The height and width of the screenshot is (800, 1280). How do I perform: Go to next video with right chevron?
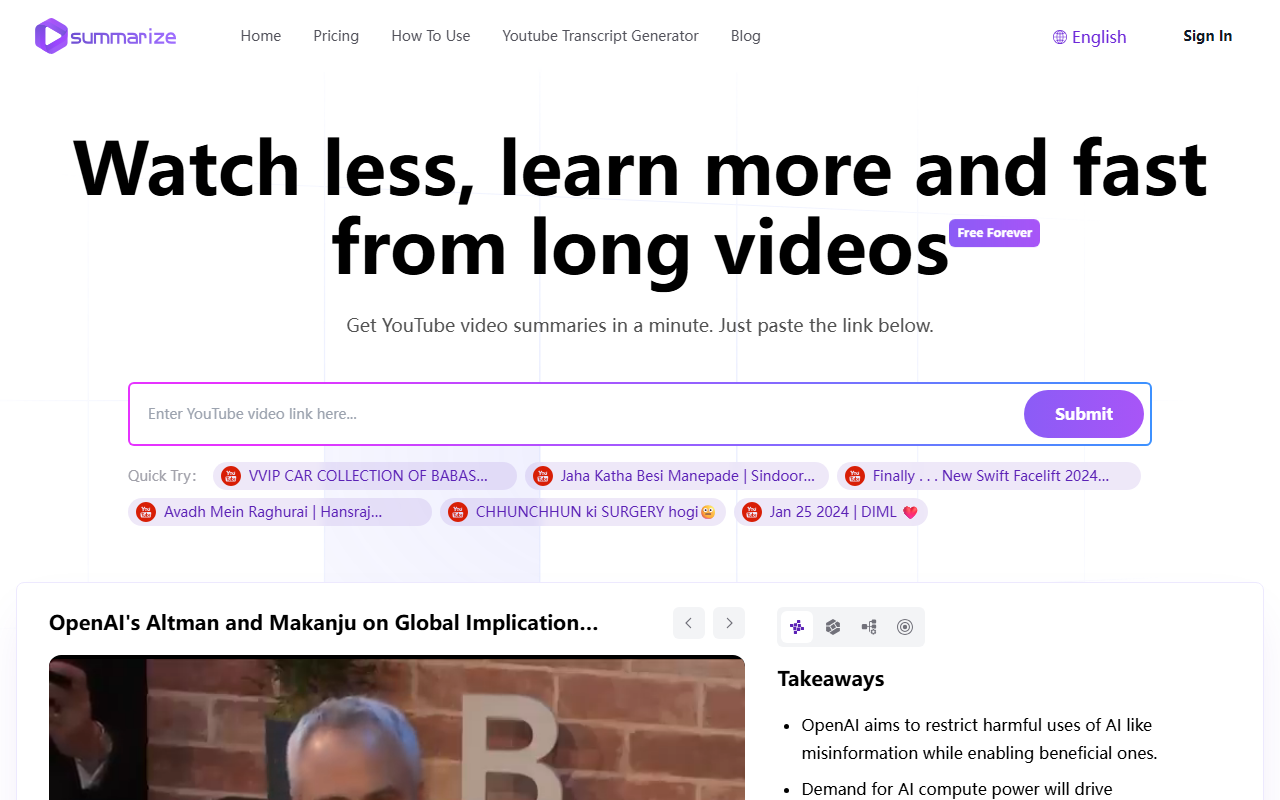pos(729,623)
